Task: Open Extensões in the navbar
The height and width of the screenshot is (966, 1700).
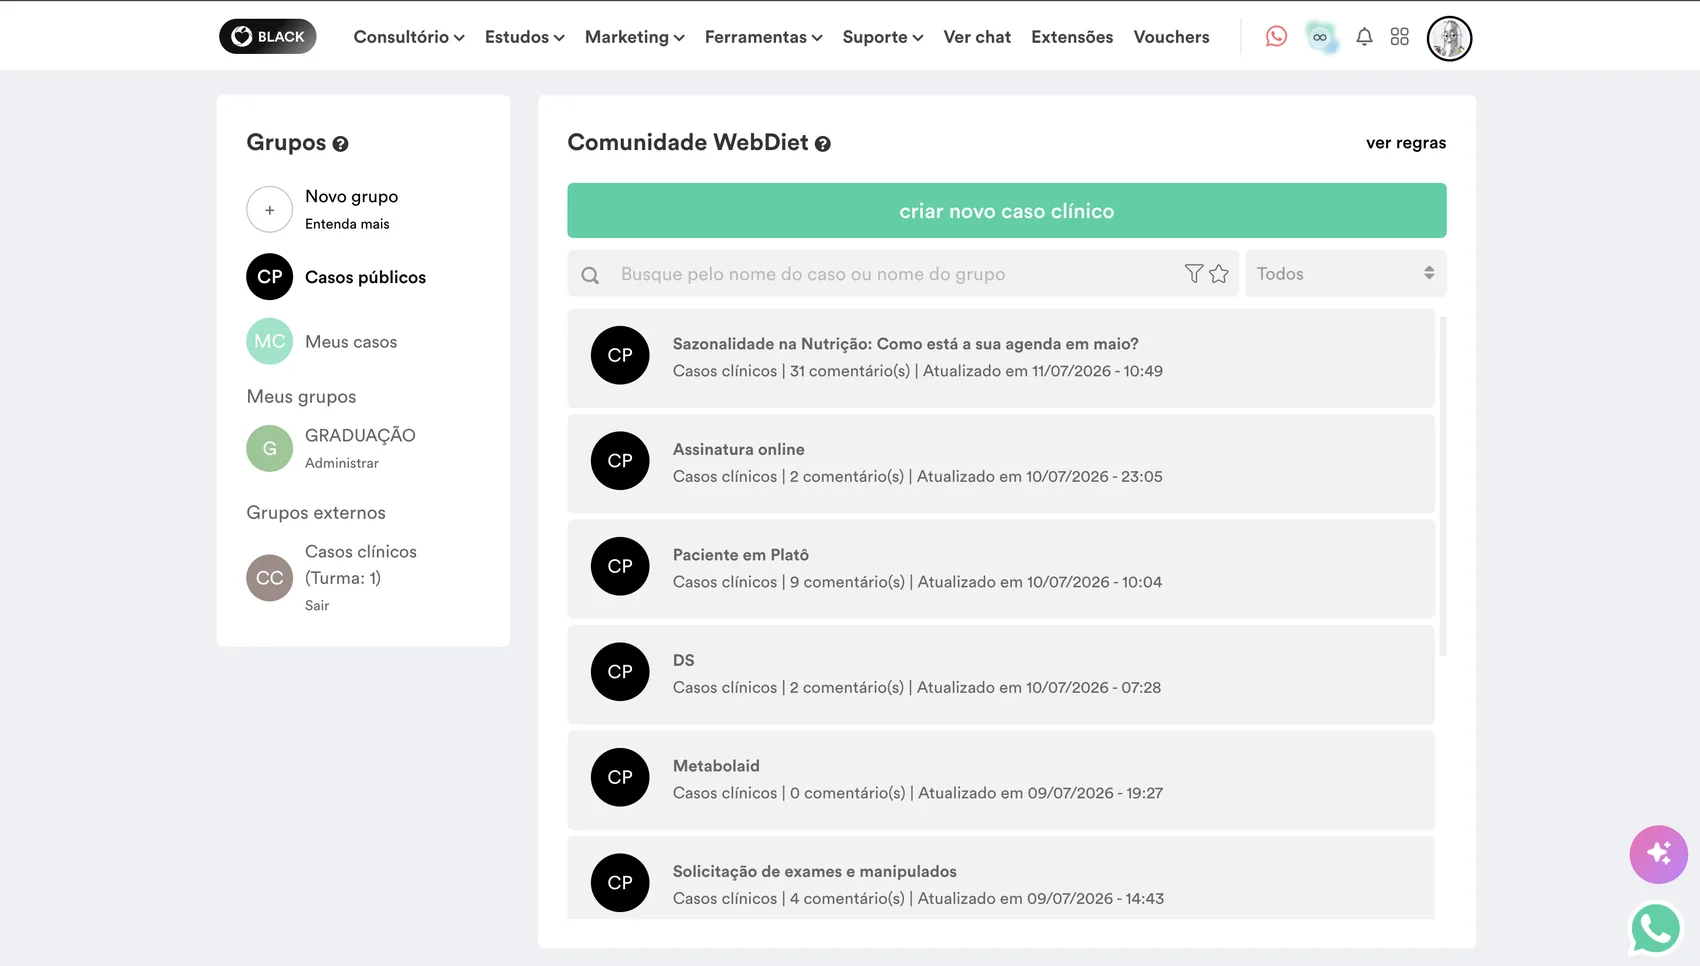Action: [1072, 37]
